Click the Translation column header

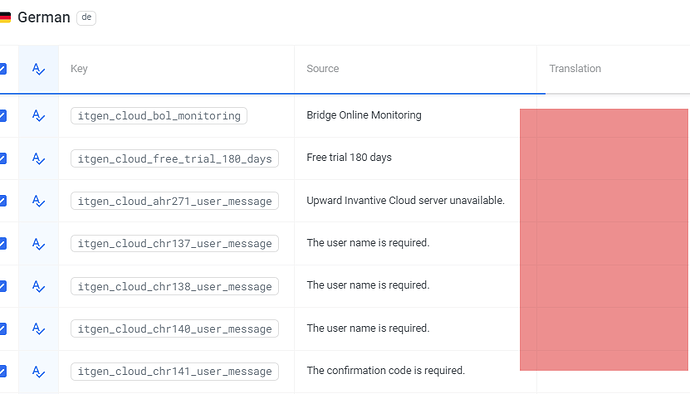pos(575,69)
